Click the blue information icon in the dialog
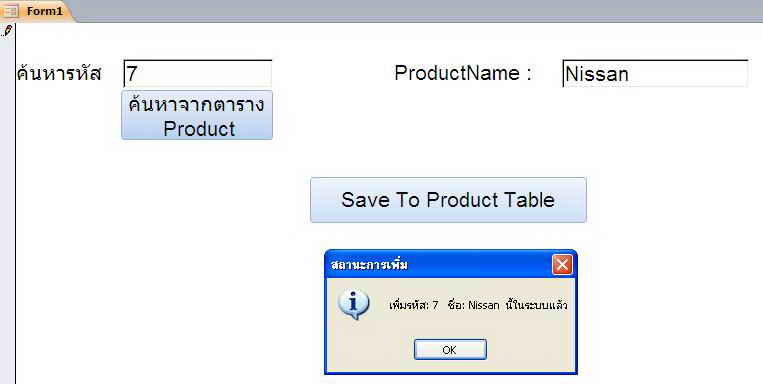This screenshot has height=384, width=763. 354,305
